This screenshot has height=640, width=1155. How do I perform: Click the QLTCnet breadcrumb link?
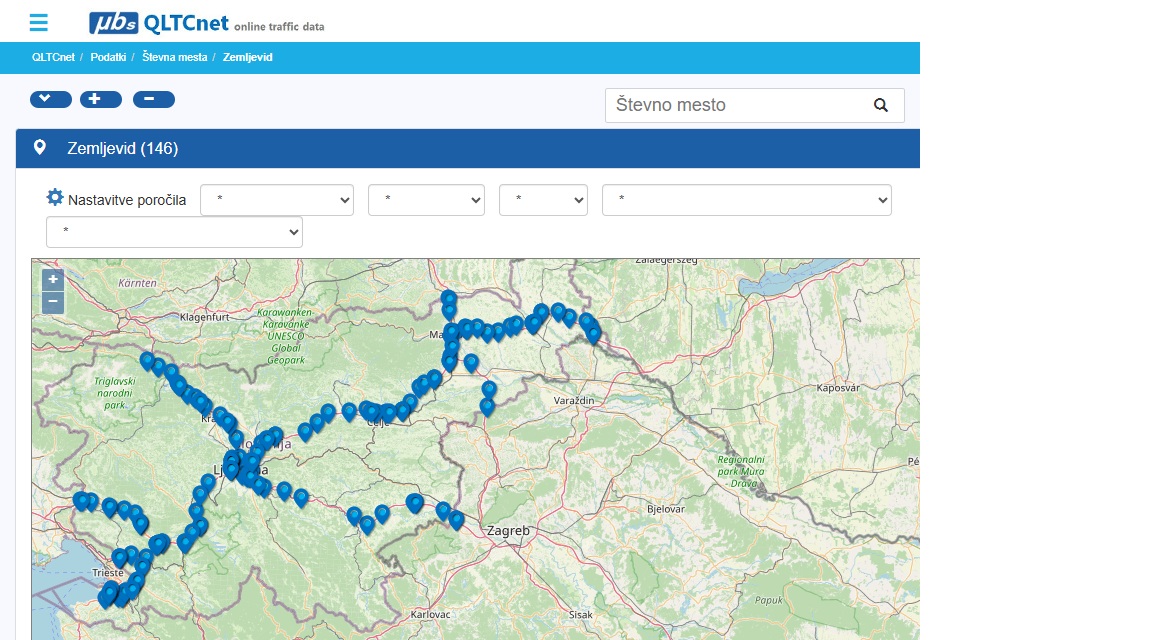click(x=53, y=58)
